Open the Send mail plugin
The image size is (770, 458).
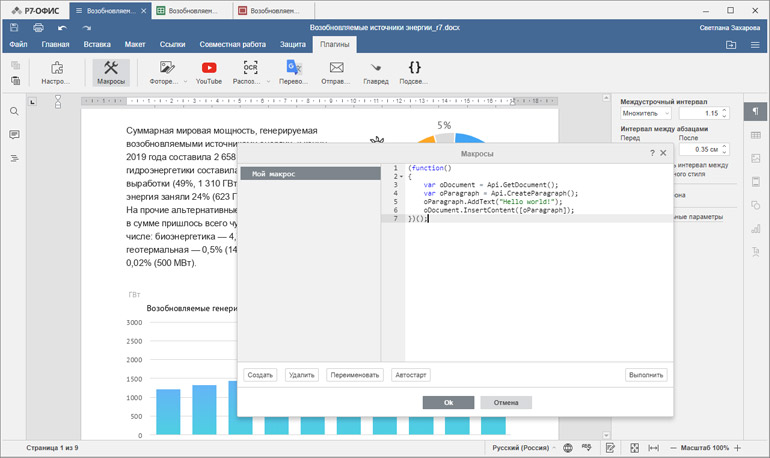[x=337, y=72]
